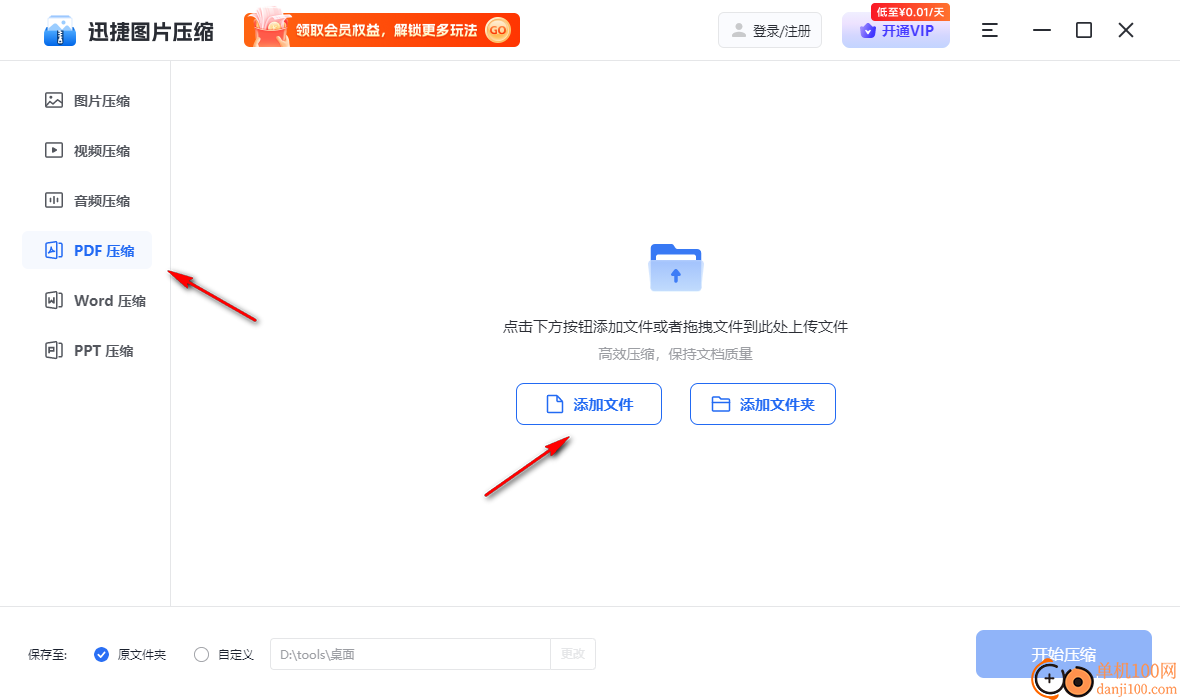
Task: Open 登录/注册 login button
Action: pyautogui.click(x=770, y=31)
